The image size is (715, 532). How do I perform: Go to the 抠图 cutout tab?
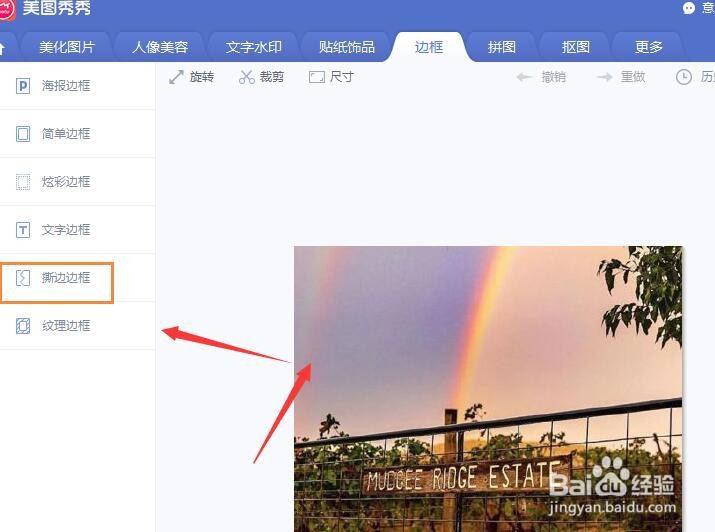(575, 47)
